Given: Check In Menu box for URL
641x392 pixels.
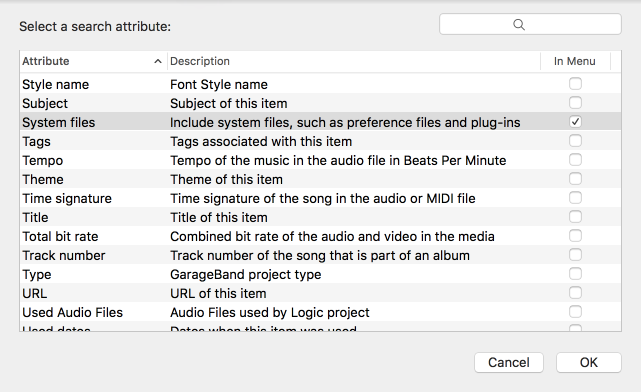Looking at the screenshot, I should pyautogui.click(x=575, y=293).
